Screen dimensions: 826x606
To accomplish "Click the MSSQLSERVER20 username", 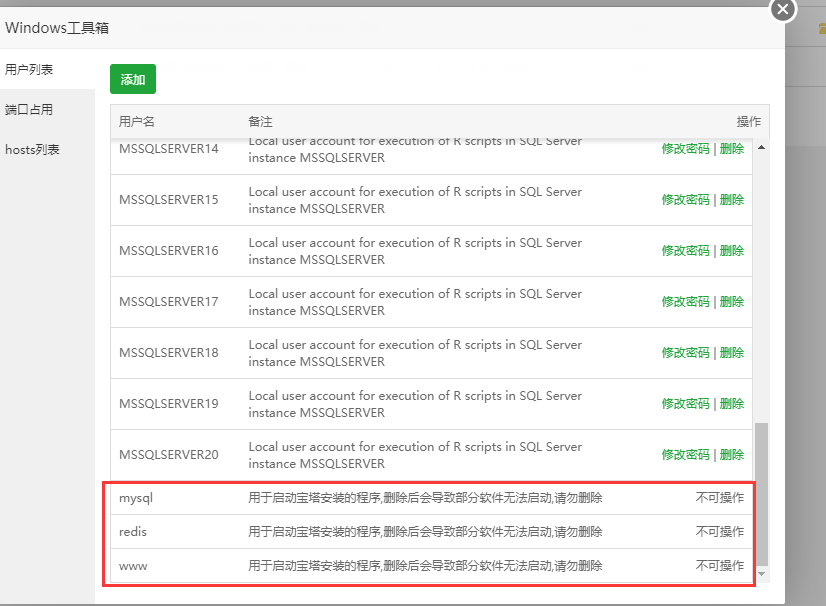I will [x=169, y=454].
